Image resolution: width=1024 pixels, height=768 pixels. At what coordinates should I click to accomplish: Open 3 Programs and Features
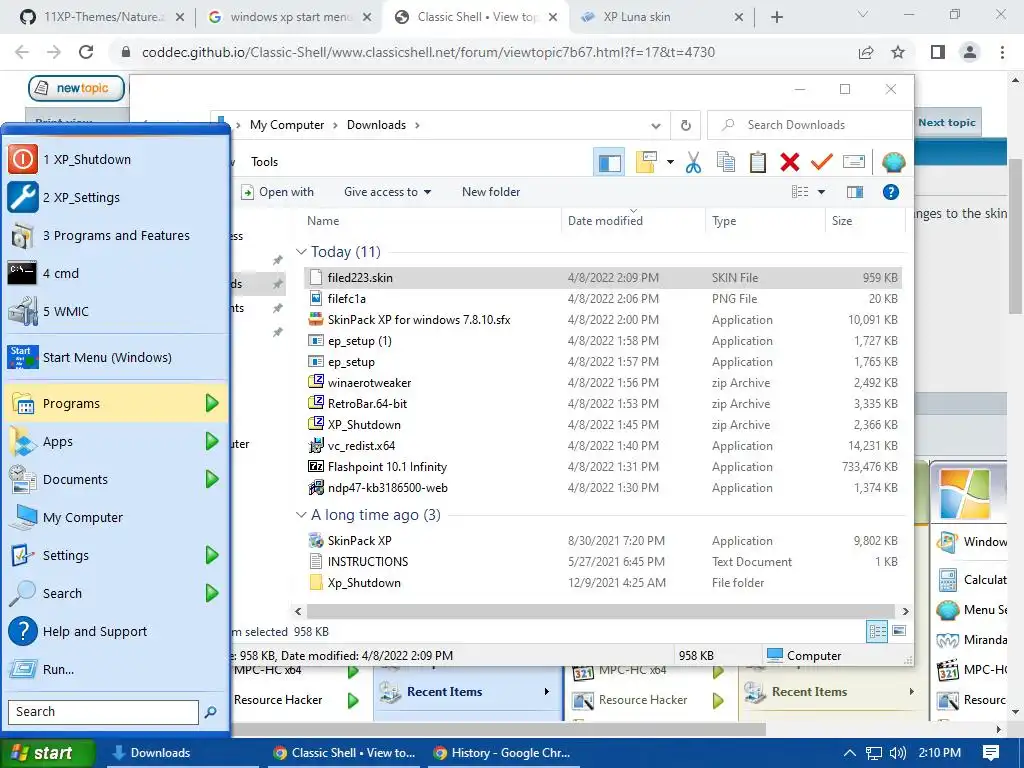(116, 235)
